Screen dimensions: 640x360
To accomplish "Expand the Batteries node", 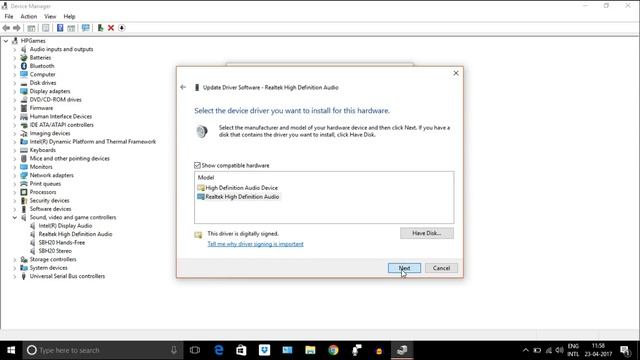I will click(x=15, y=58).
